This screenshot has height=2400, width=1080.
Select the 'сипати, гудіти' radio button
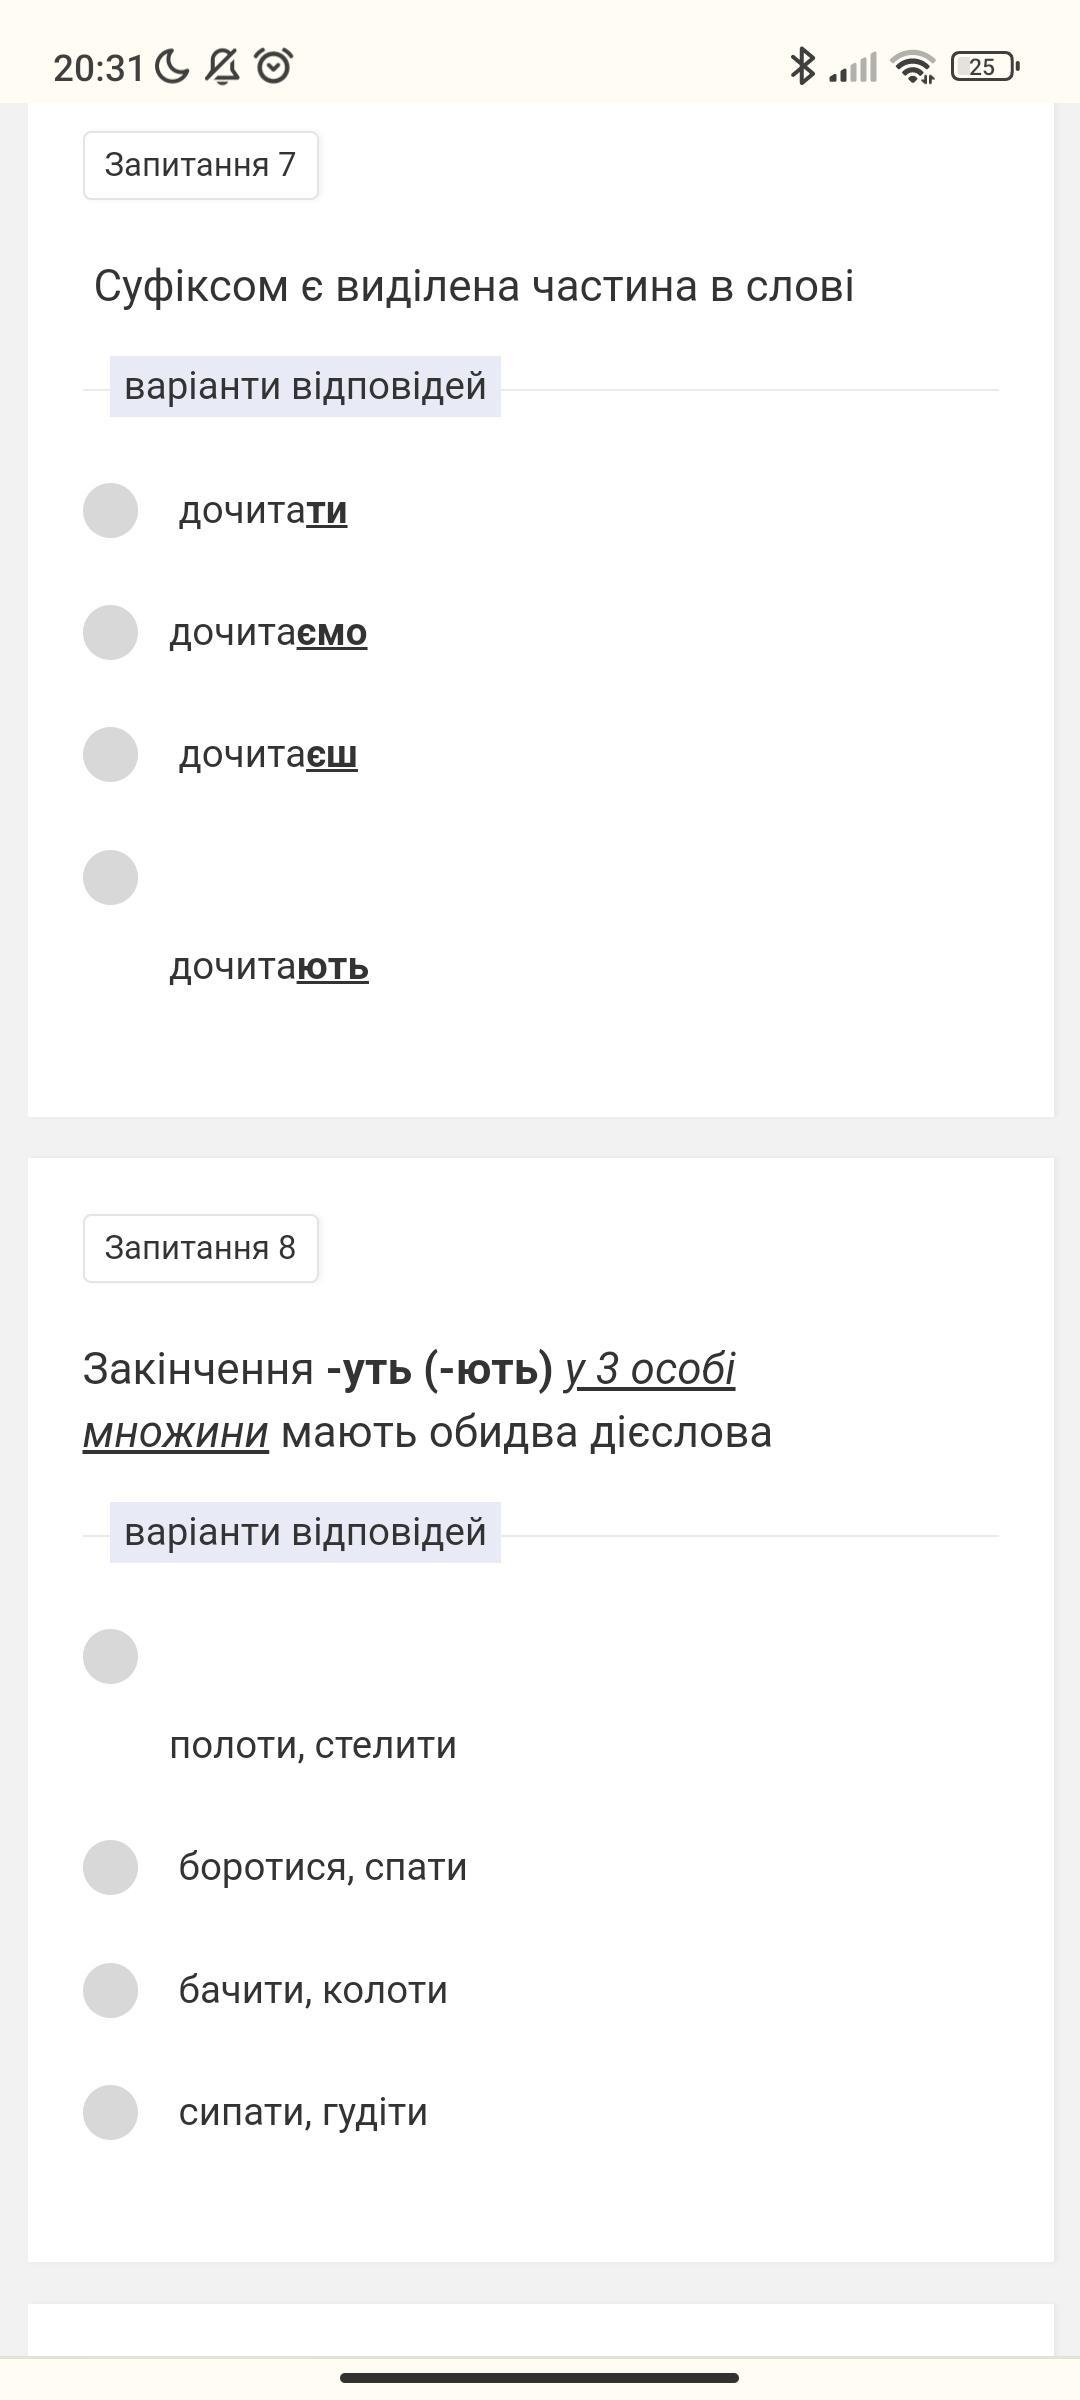[x=110, y=2112]
